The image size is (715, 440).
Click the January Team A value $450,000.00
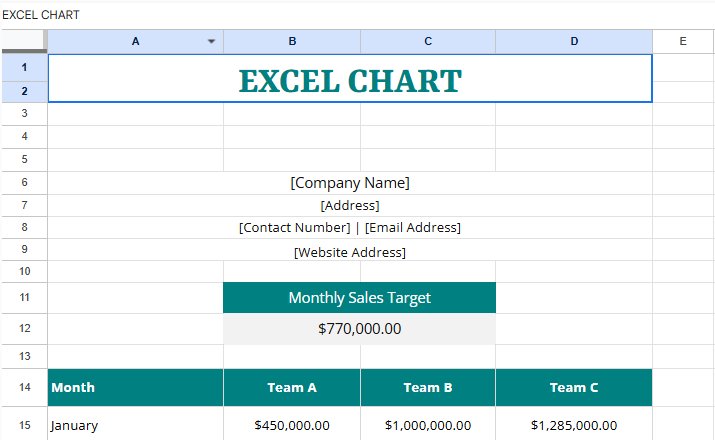point(292,425)
